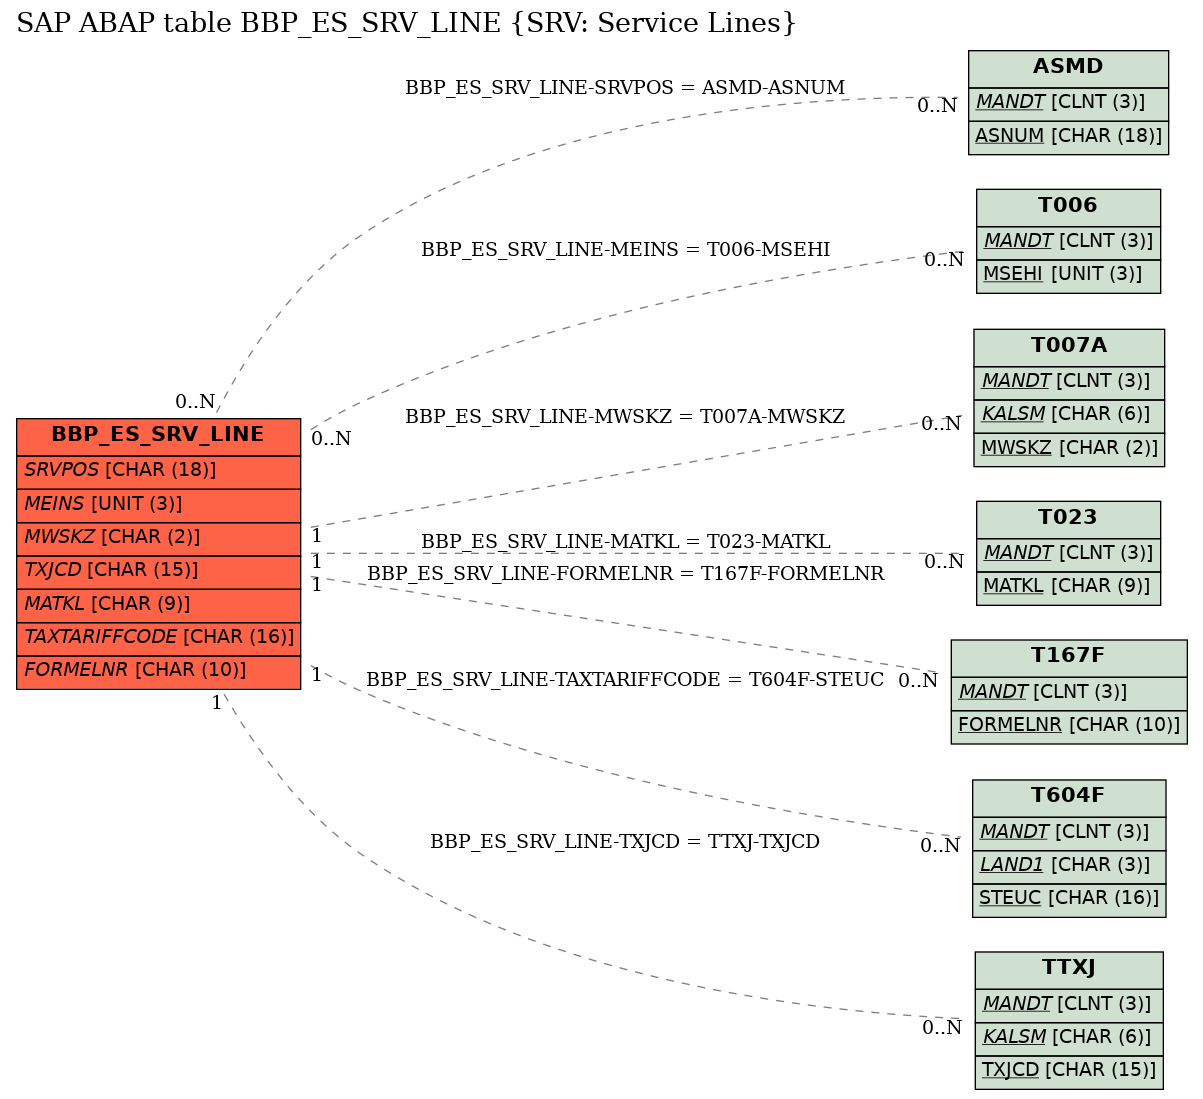Click MATKL [CHAR (9)] field in T023

click(1068, 587)
